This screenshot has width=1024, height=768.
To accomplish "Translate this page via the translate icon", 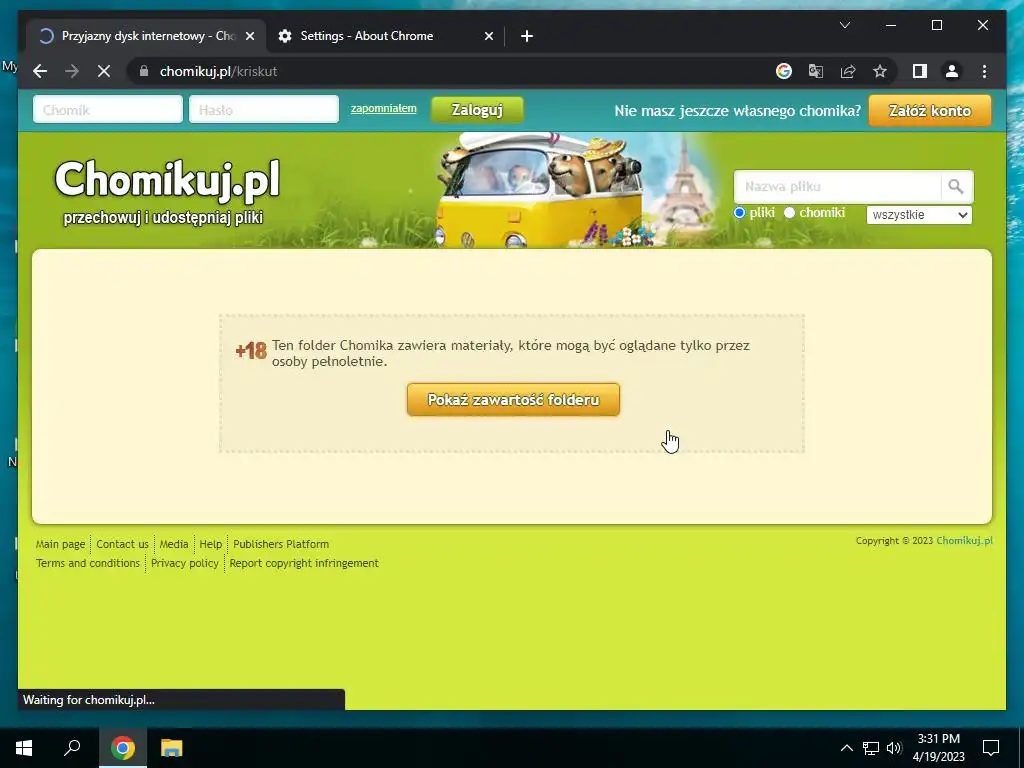I will 816,71.
